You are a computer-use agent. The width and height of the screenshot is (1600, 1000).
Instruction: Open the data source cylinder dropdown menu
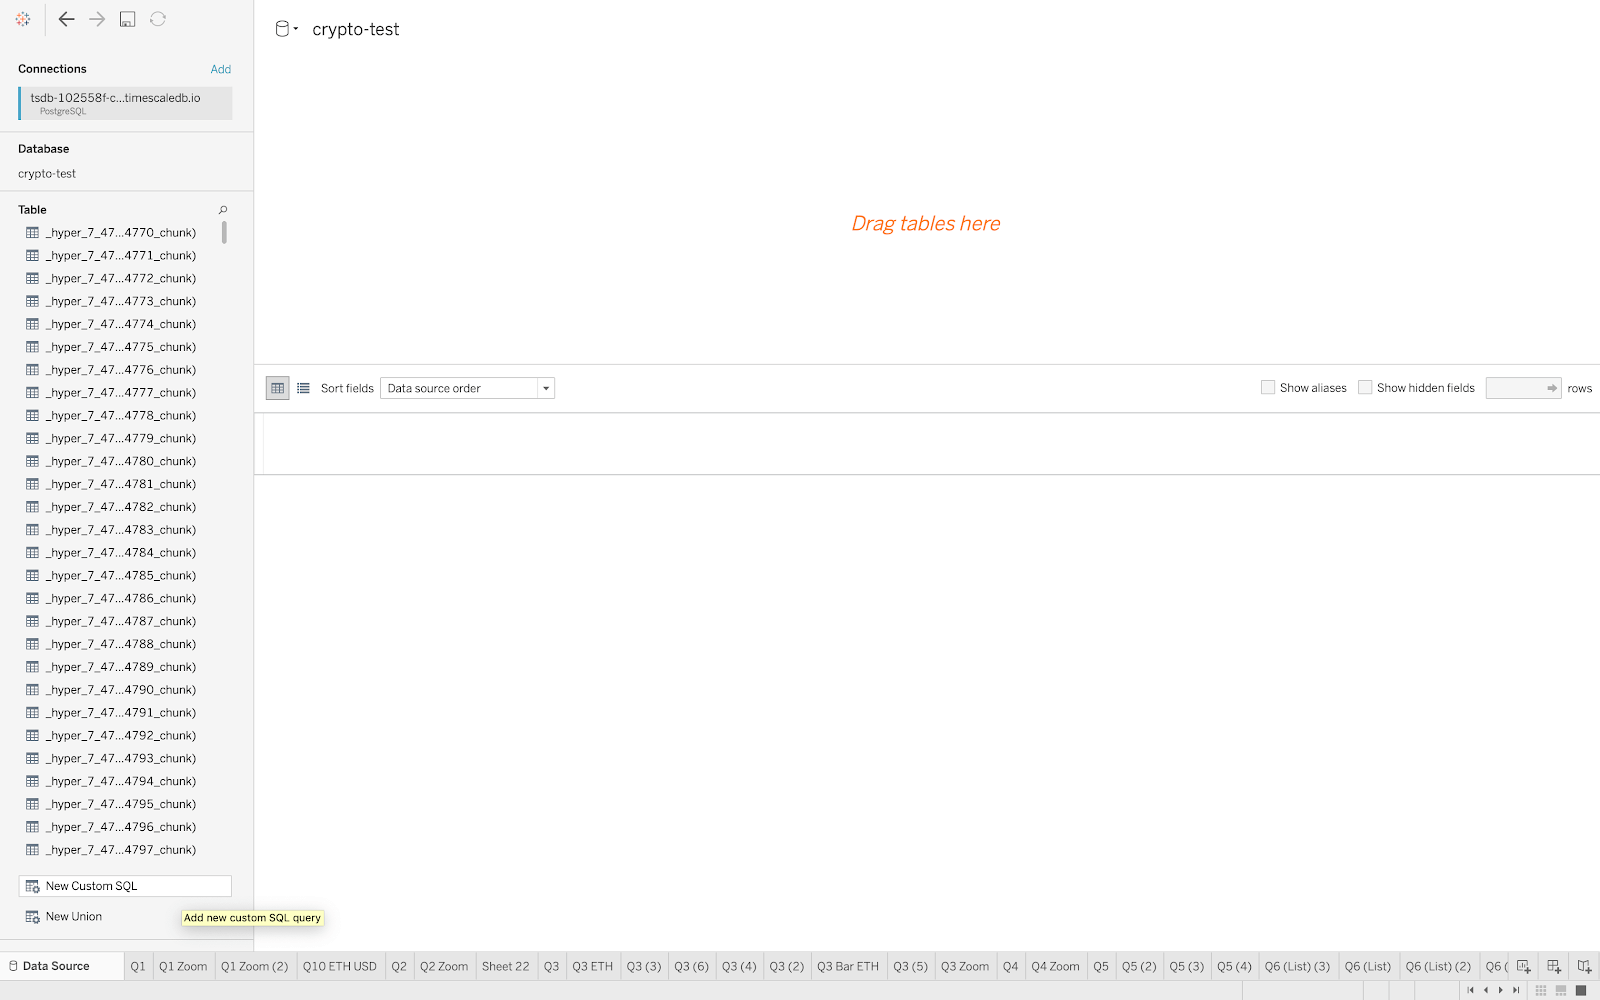coord(286,29)
